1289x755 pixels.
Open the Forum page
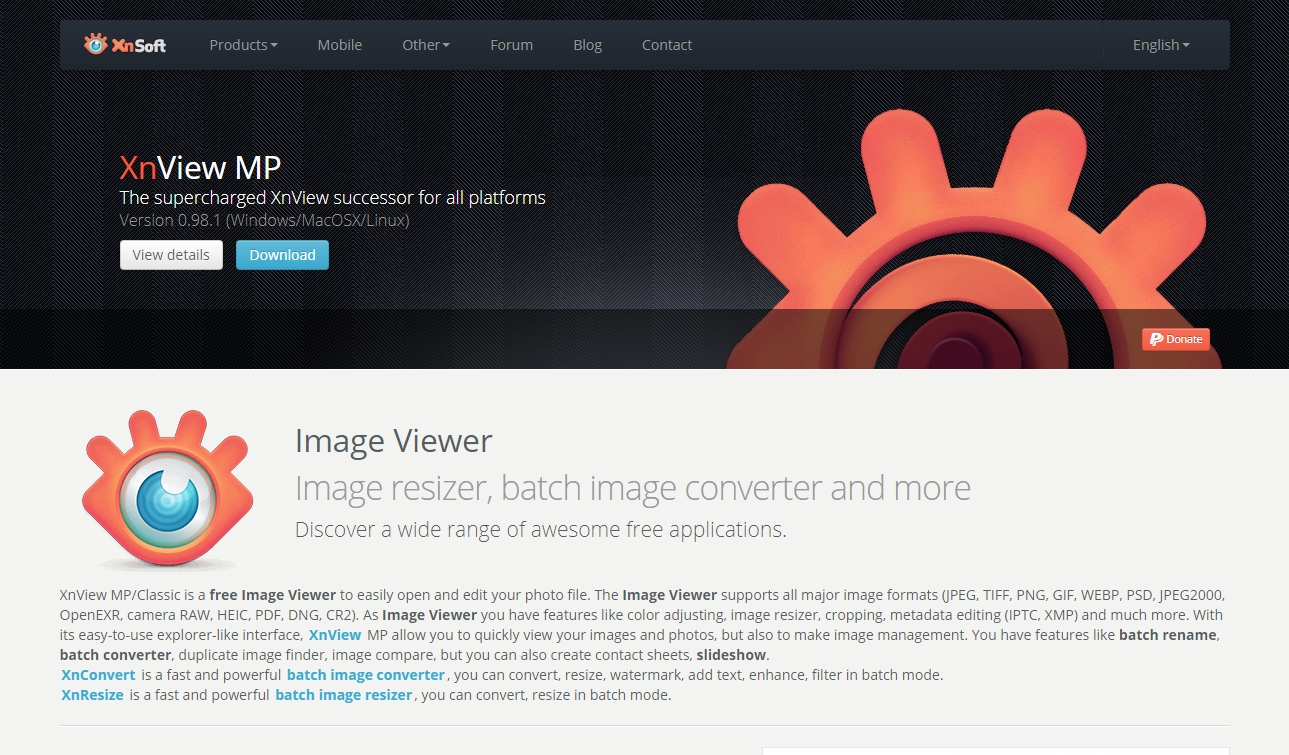pyautogui.click(x=511, y=45)
